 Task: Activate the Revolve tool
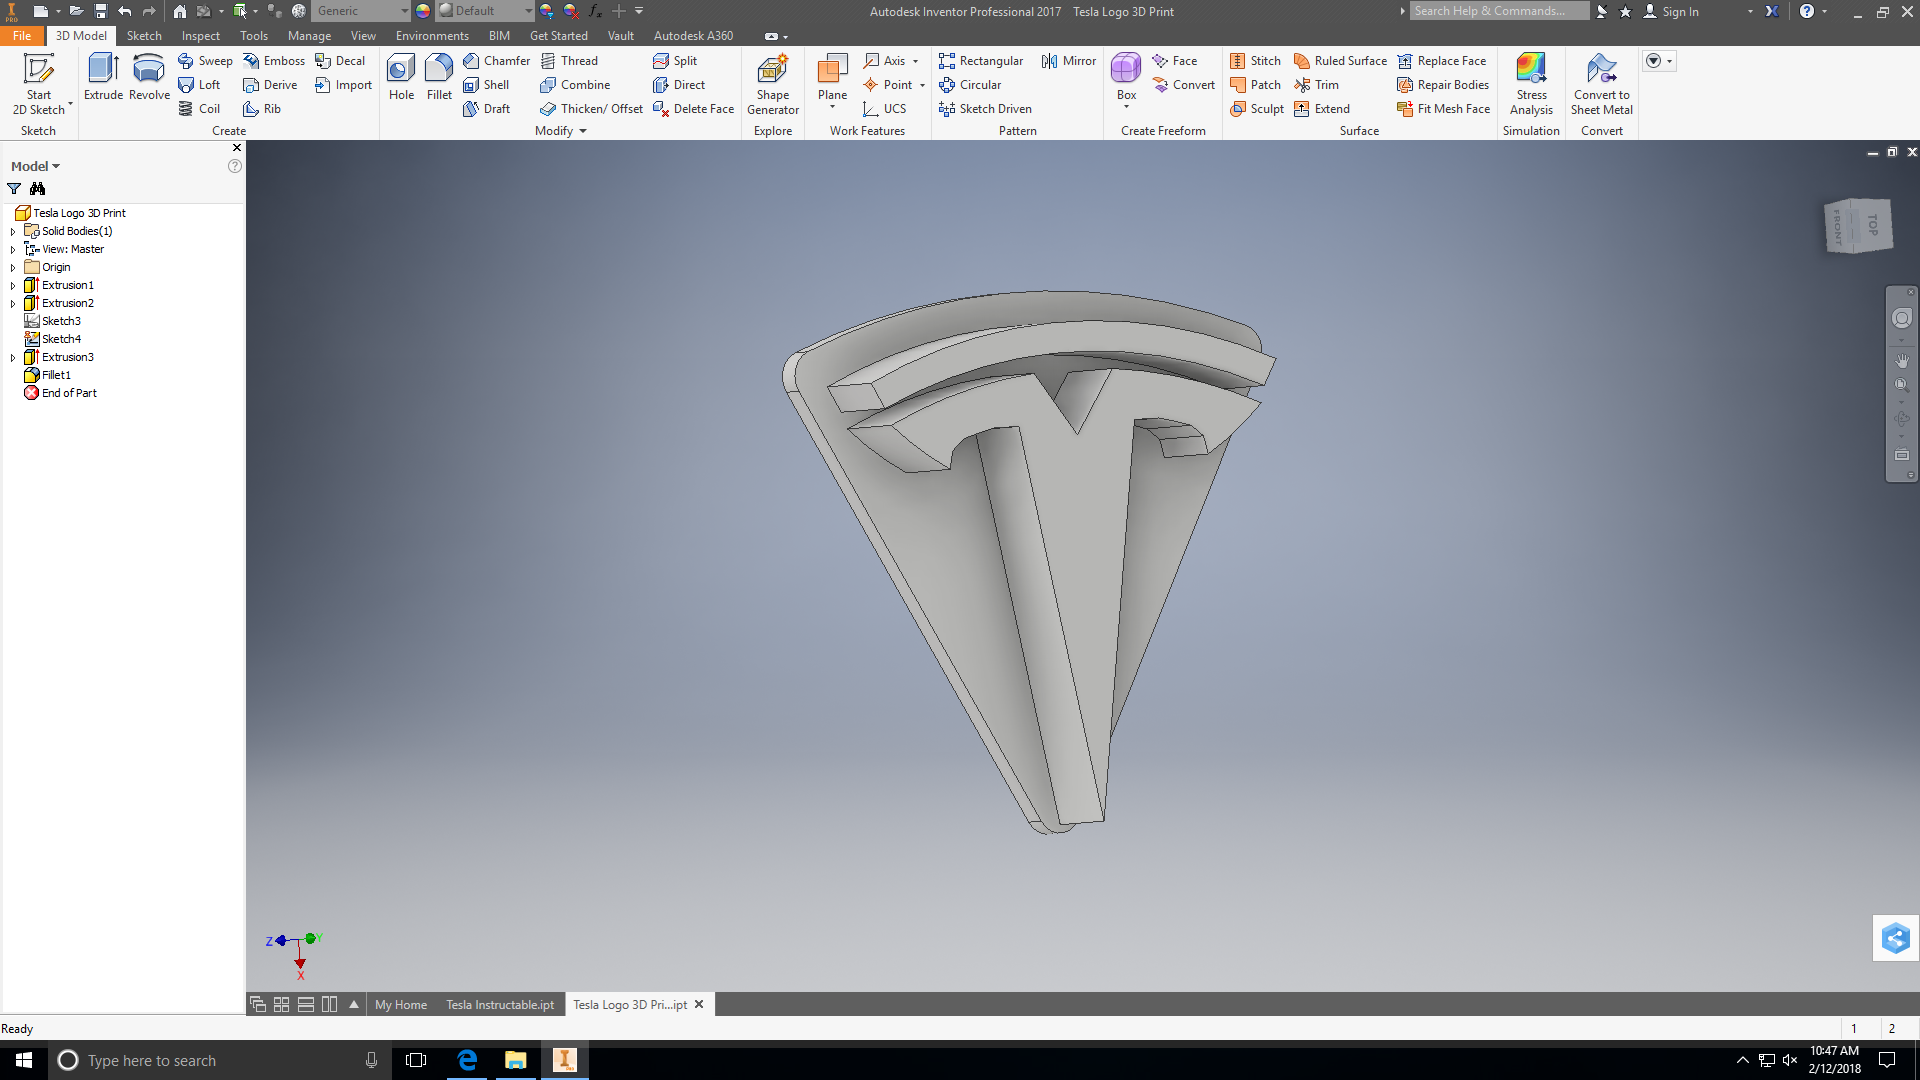coord(148,80)
